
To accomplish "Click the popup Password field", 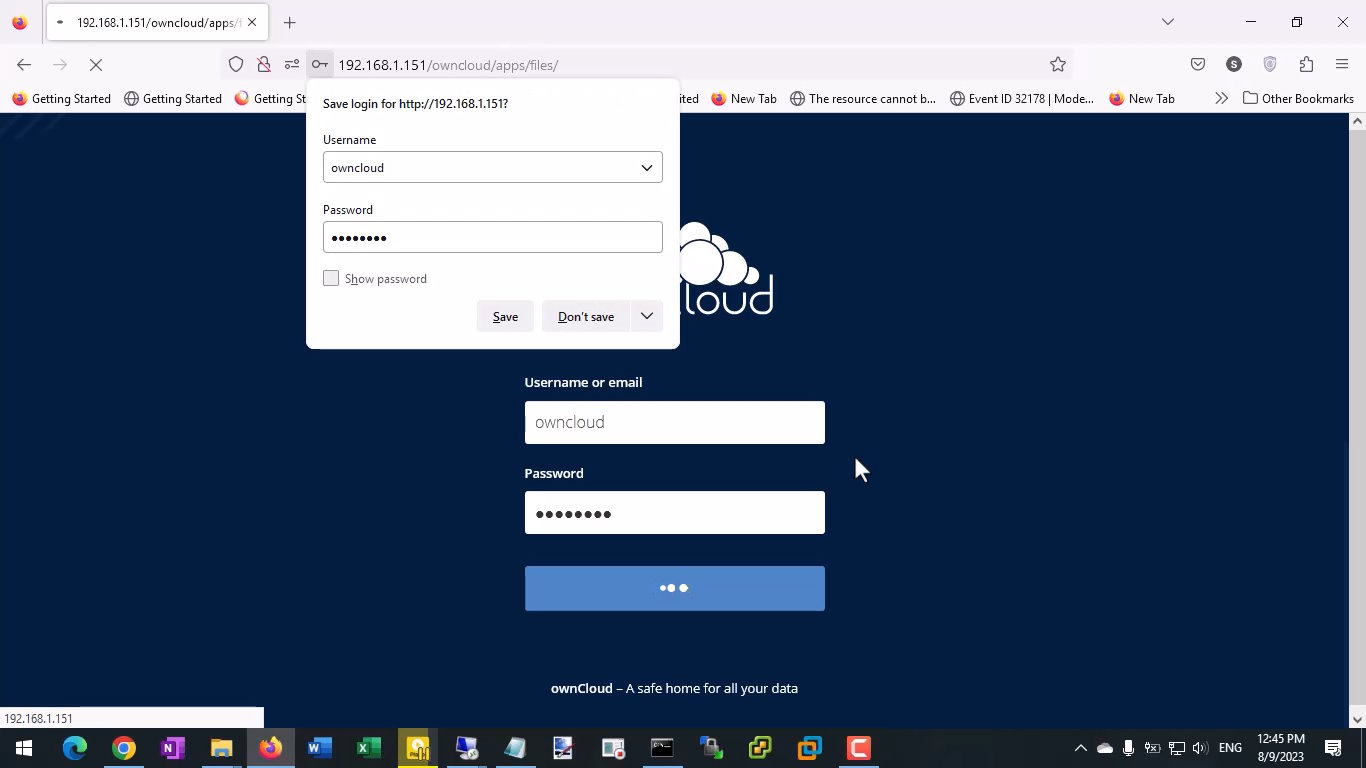I will [493, 237].
